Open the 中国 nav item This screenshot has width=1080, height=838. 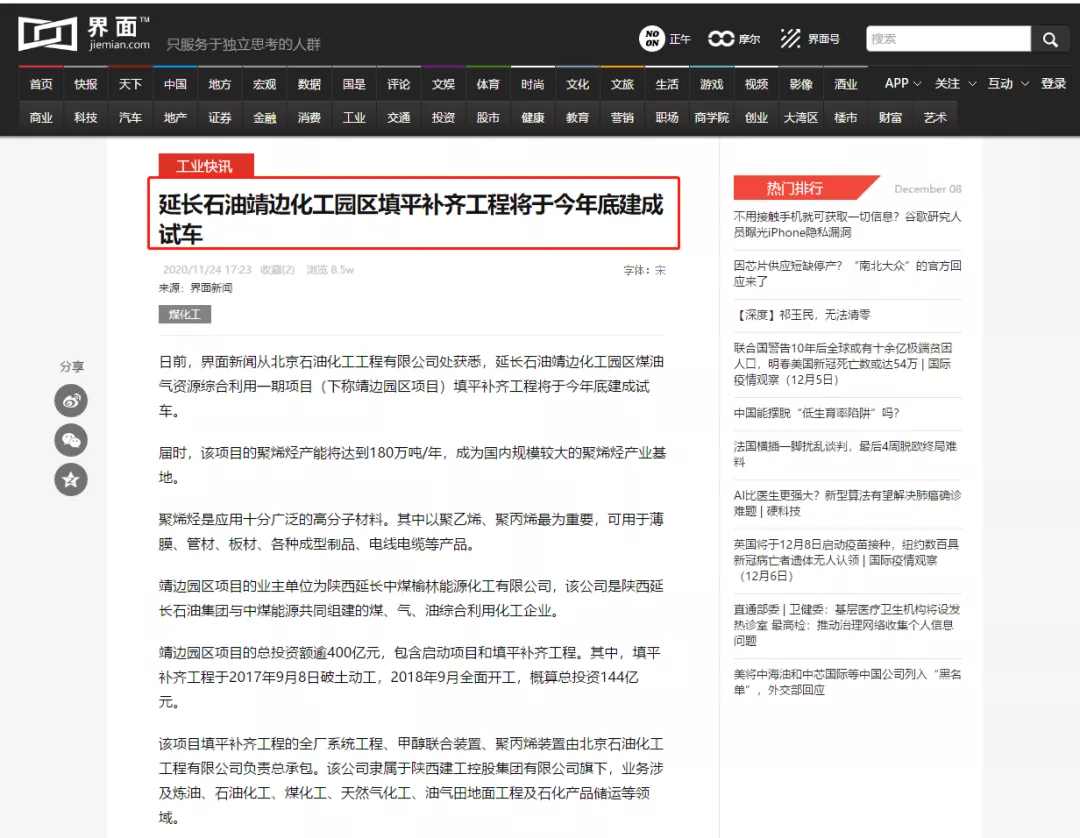[x=175, y=84]
